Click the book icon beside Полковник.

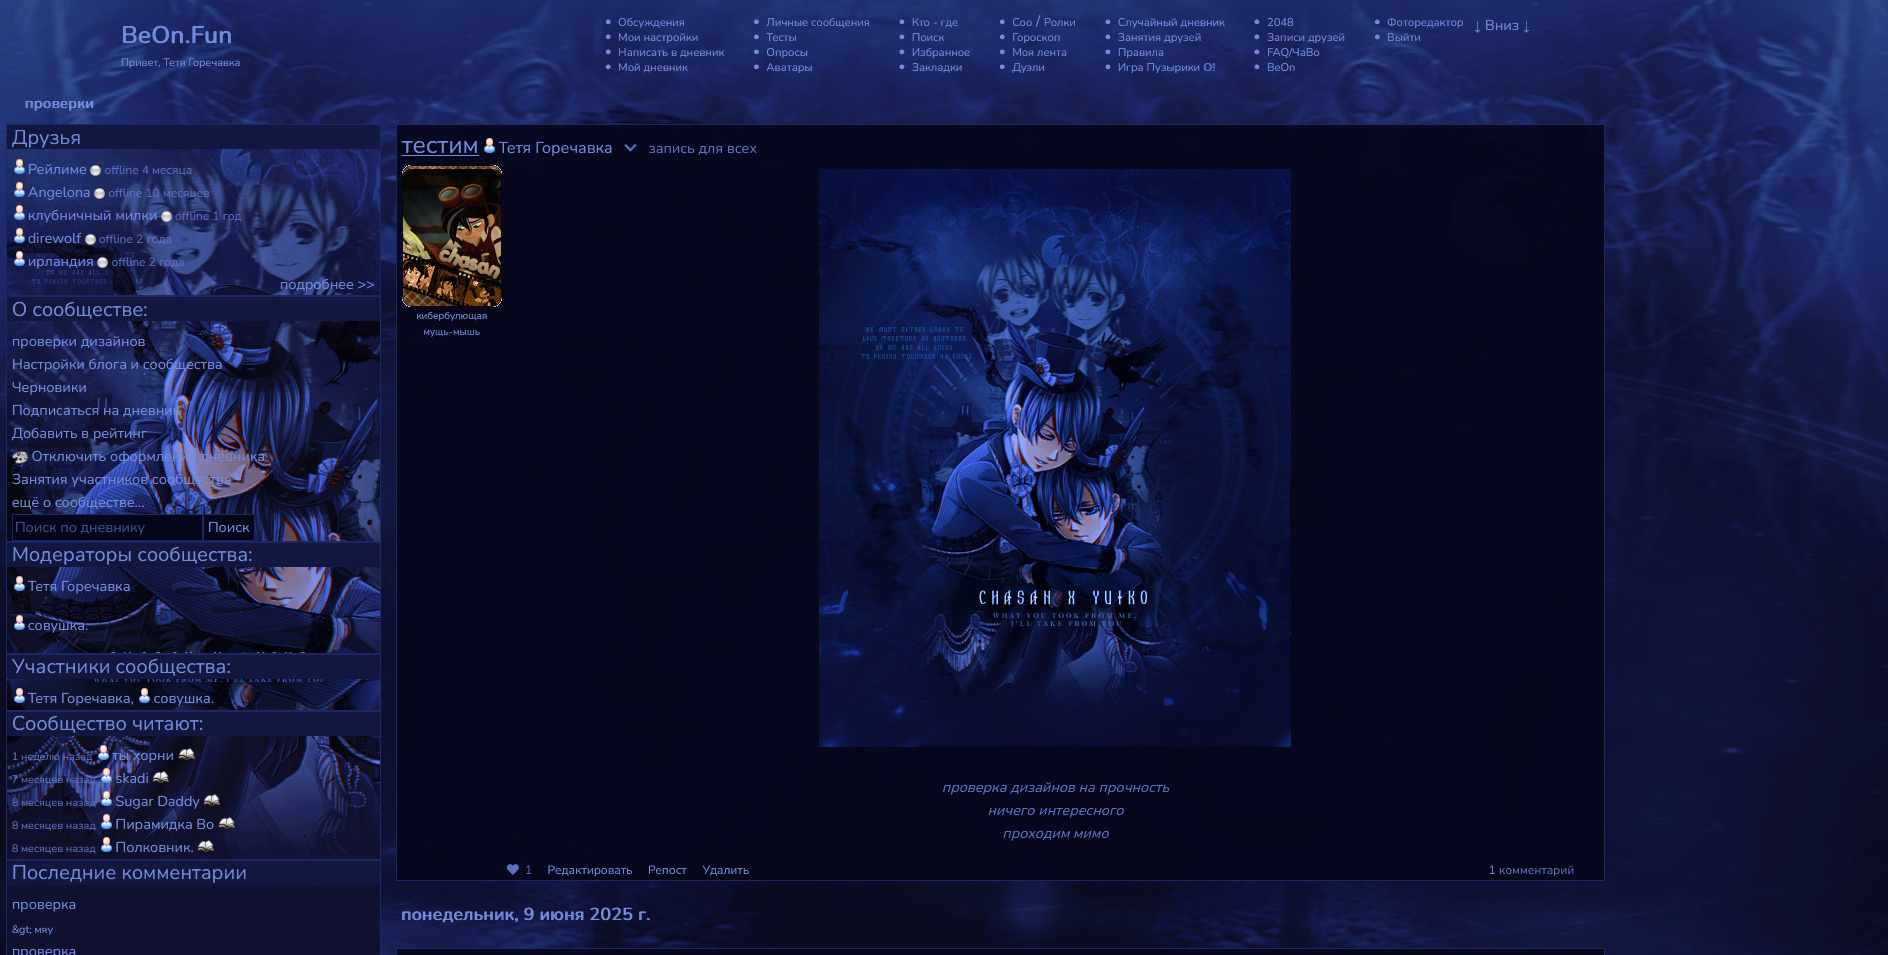pos(205,847)
